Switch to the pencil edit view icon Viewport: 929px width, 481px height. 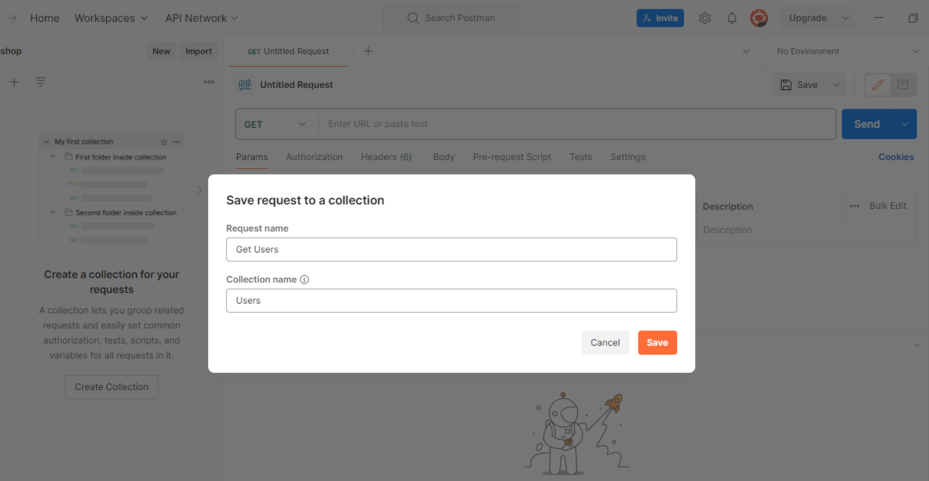877,85
